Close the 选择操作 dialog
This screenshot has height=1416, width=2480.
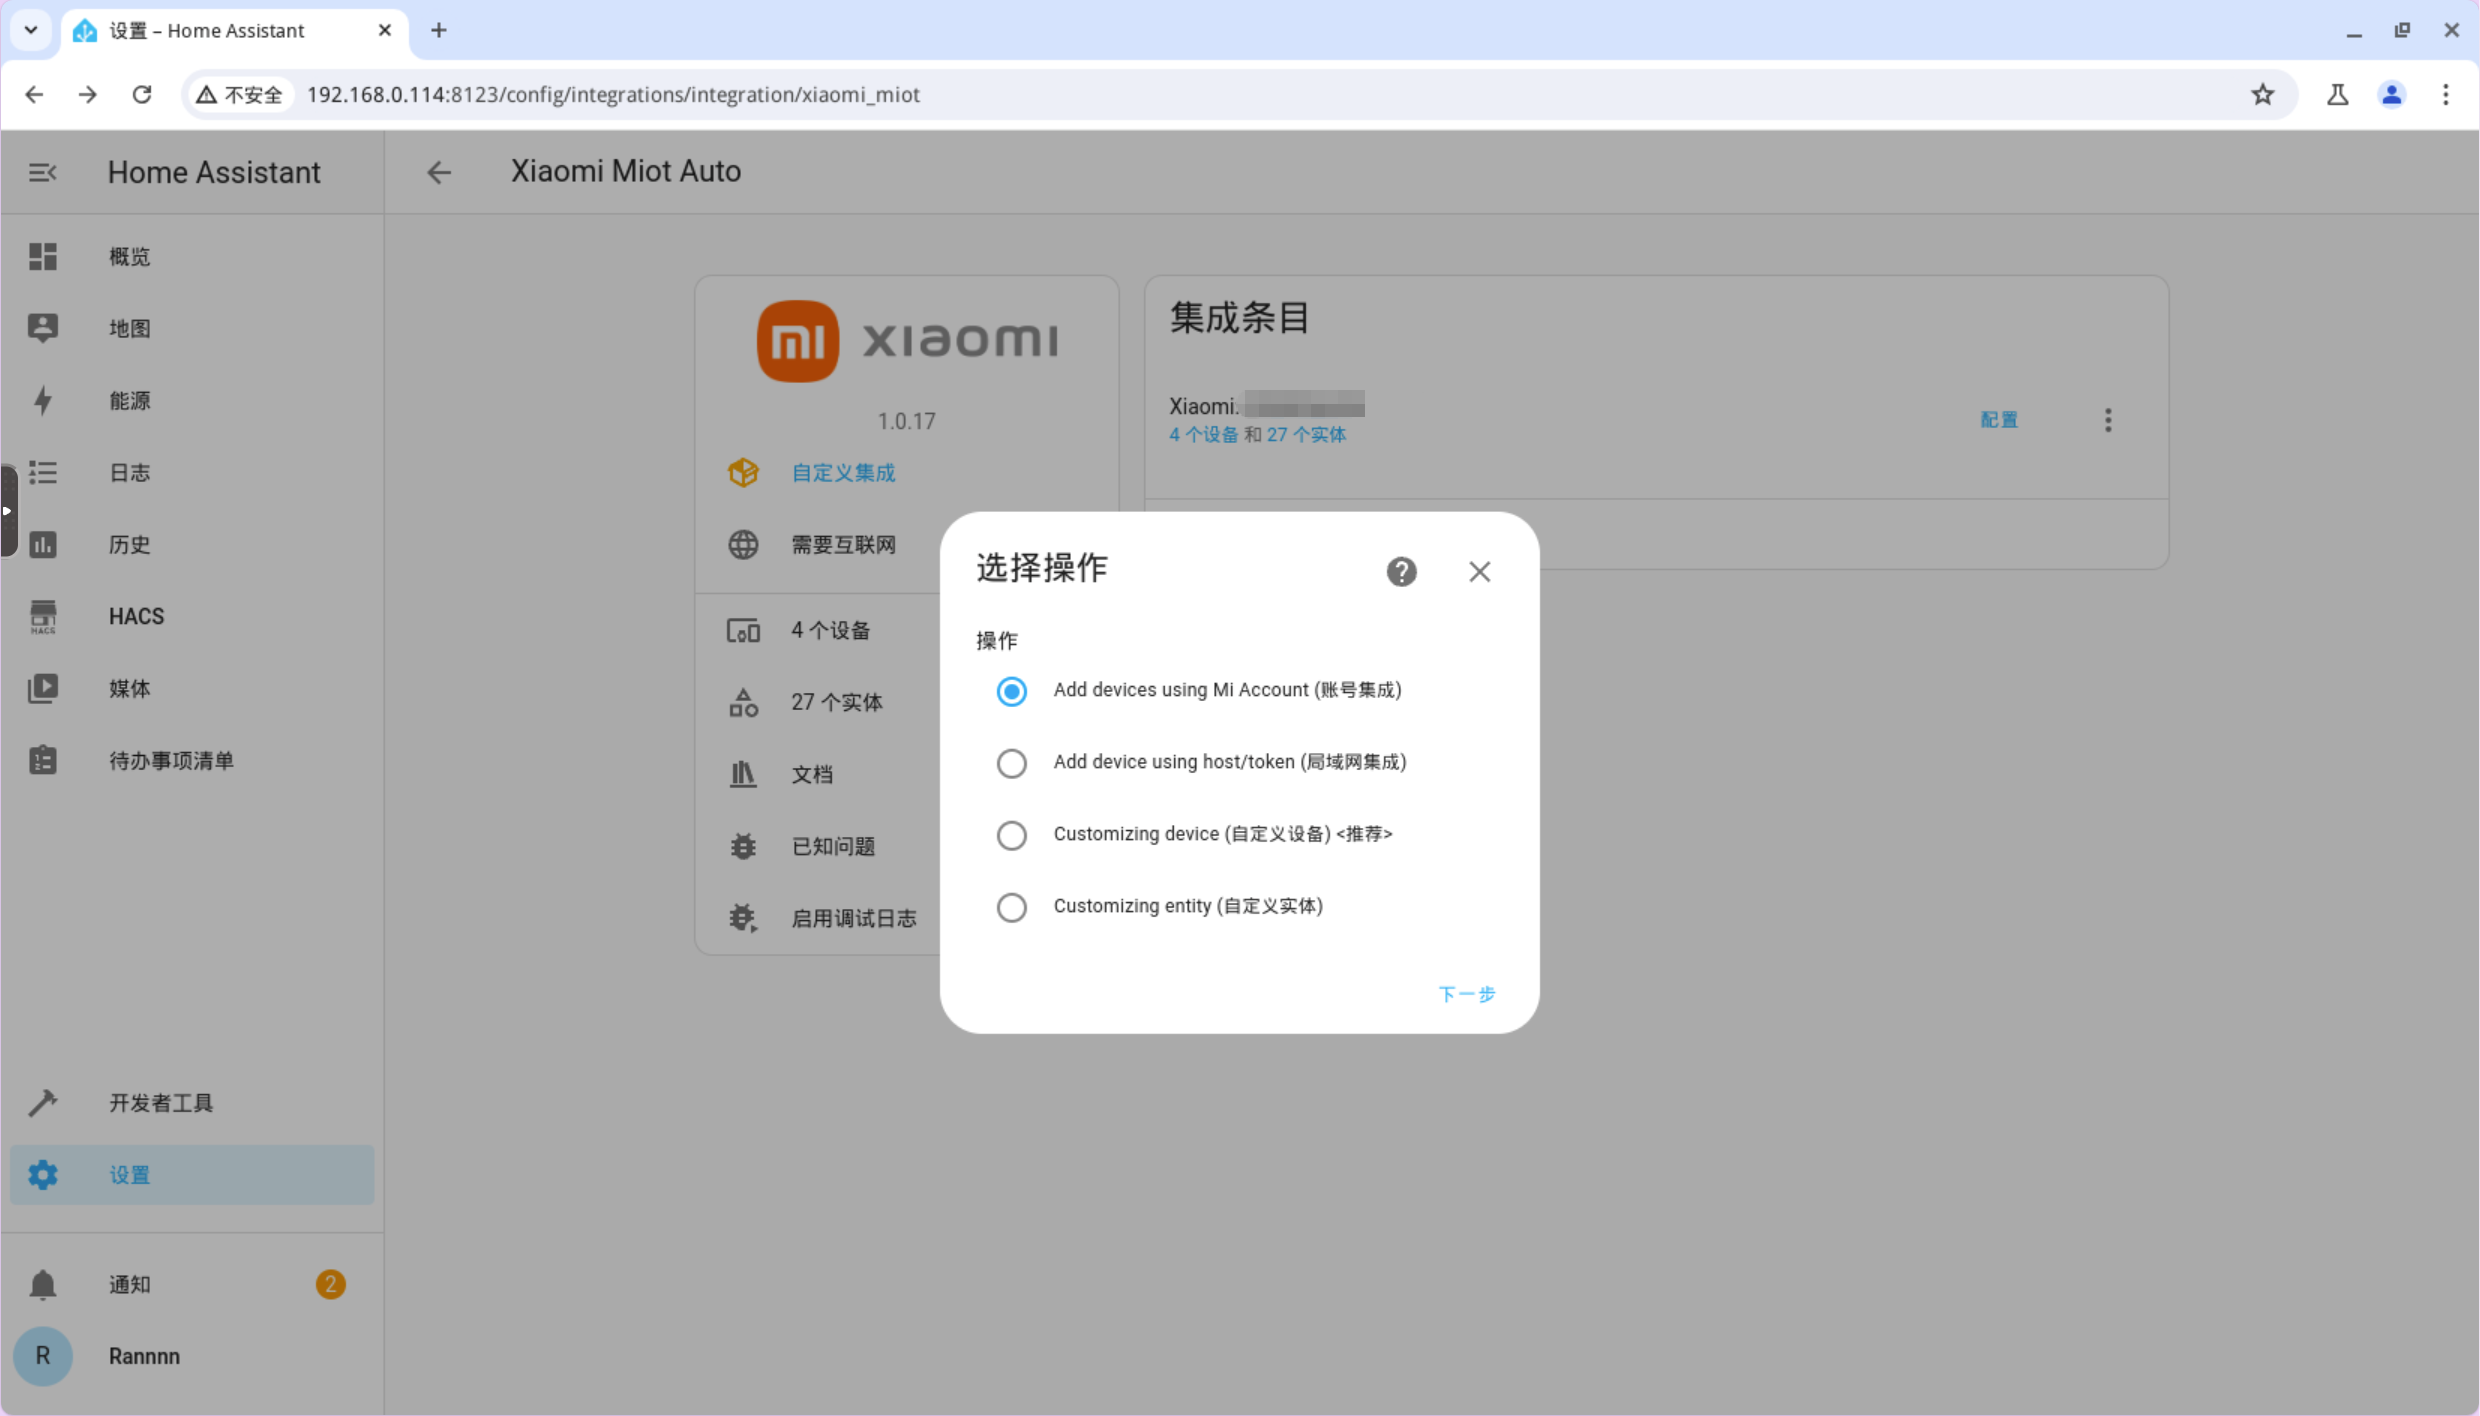click(1479, 571)
